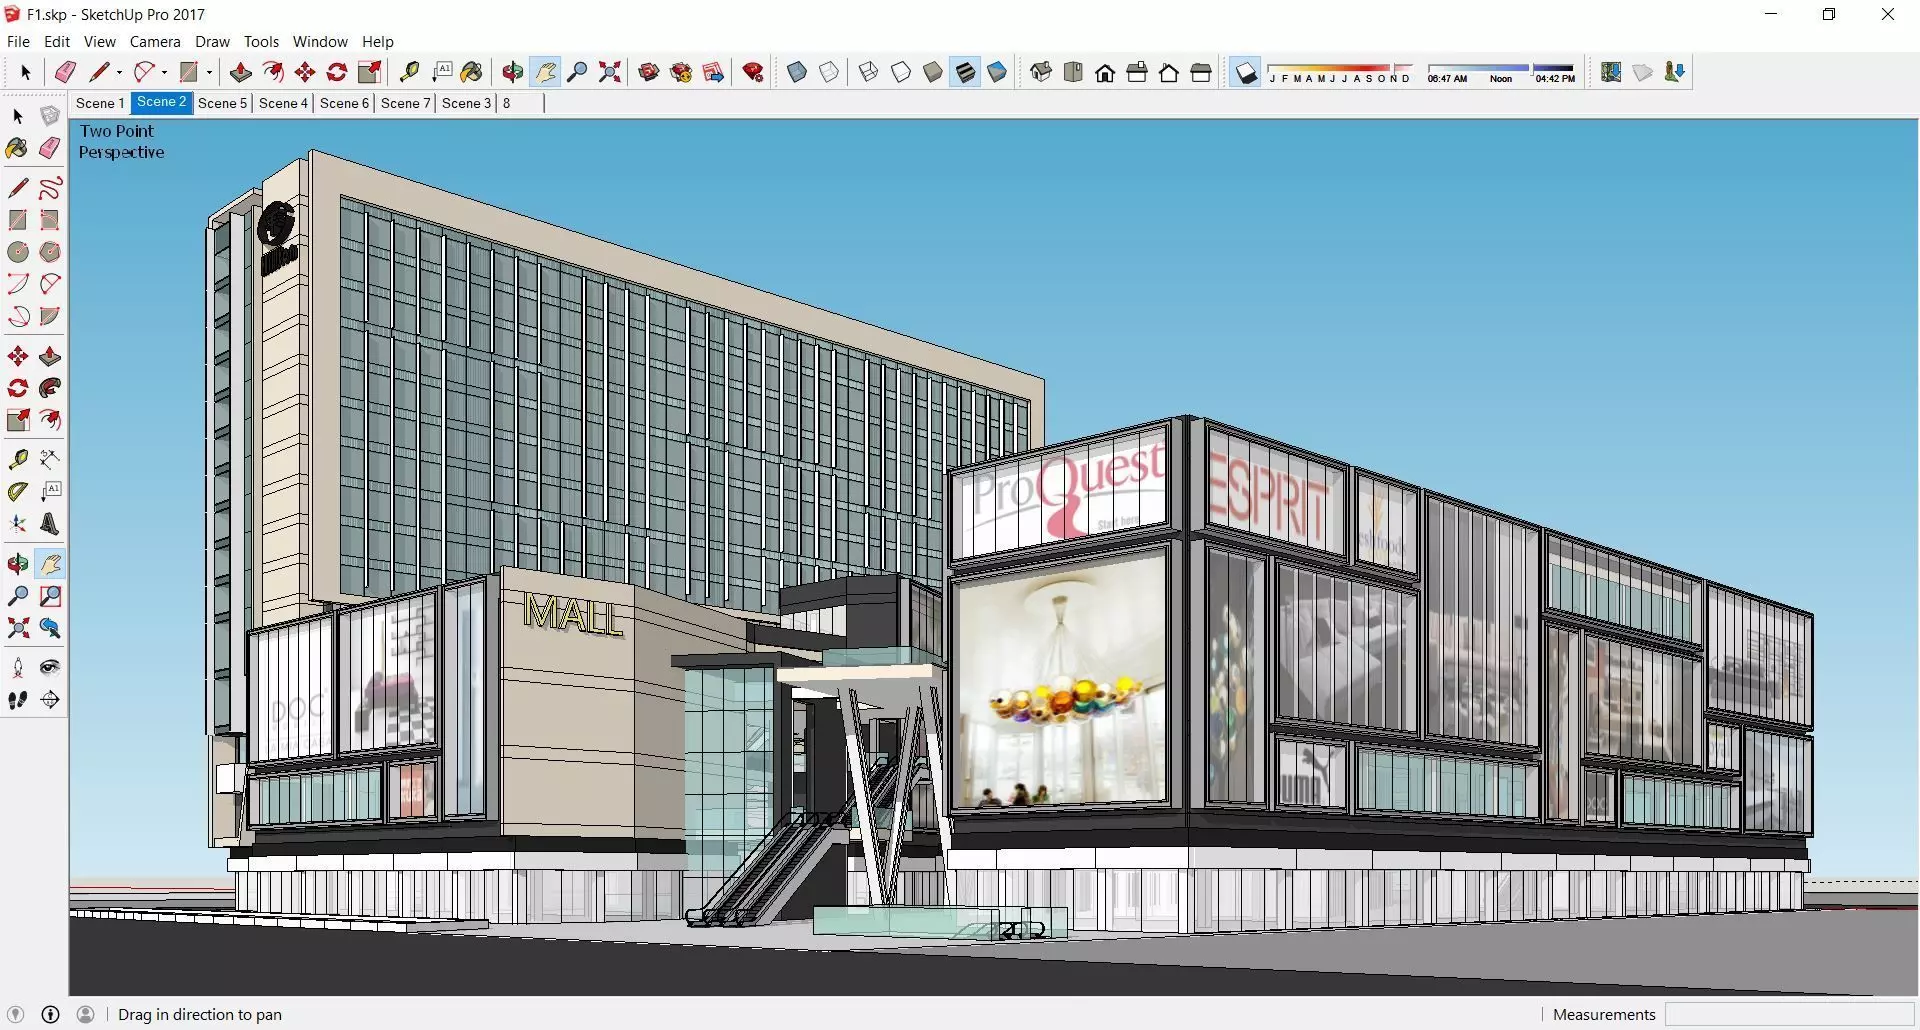Image resolution: width=1920 pixels, height=1030 pixels.
Task: Toggle Show/Hide Shadows button
Action: pos(1245,72)
